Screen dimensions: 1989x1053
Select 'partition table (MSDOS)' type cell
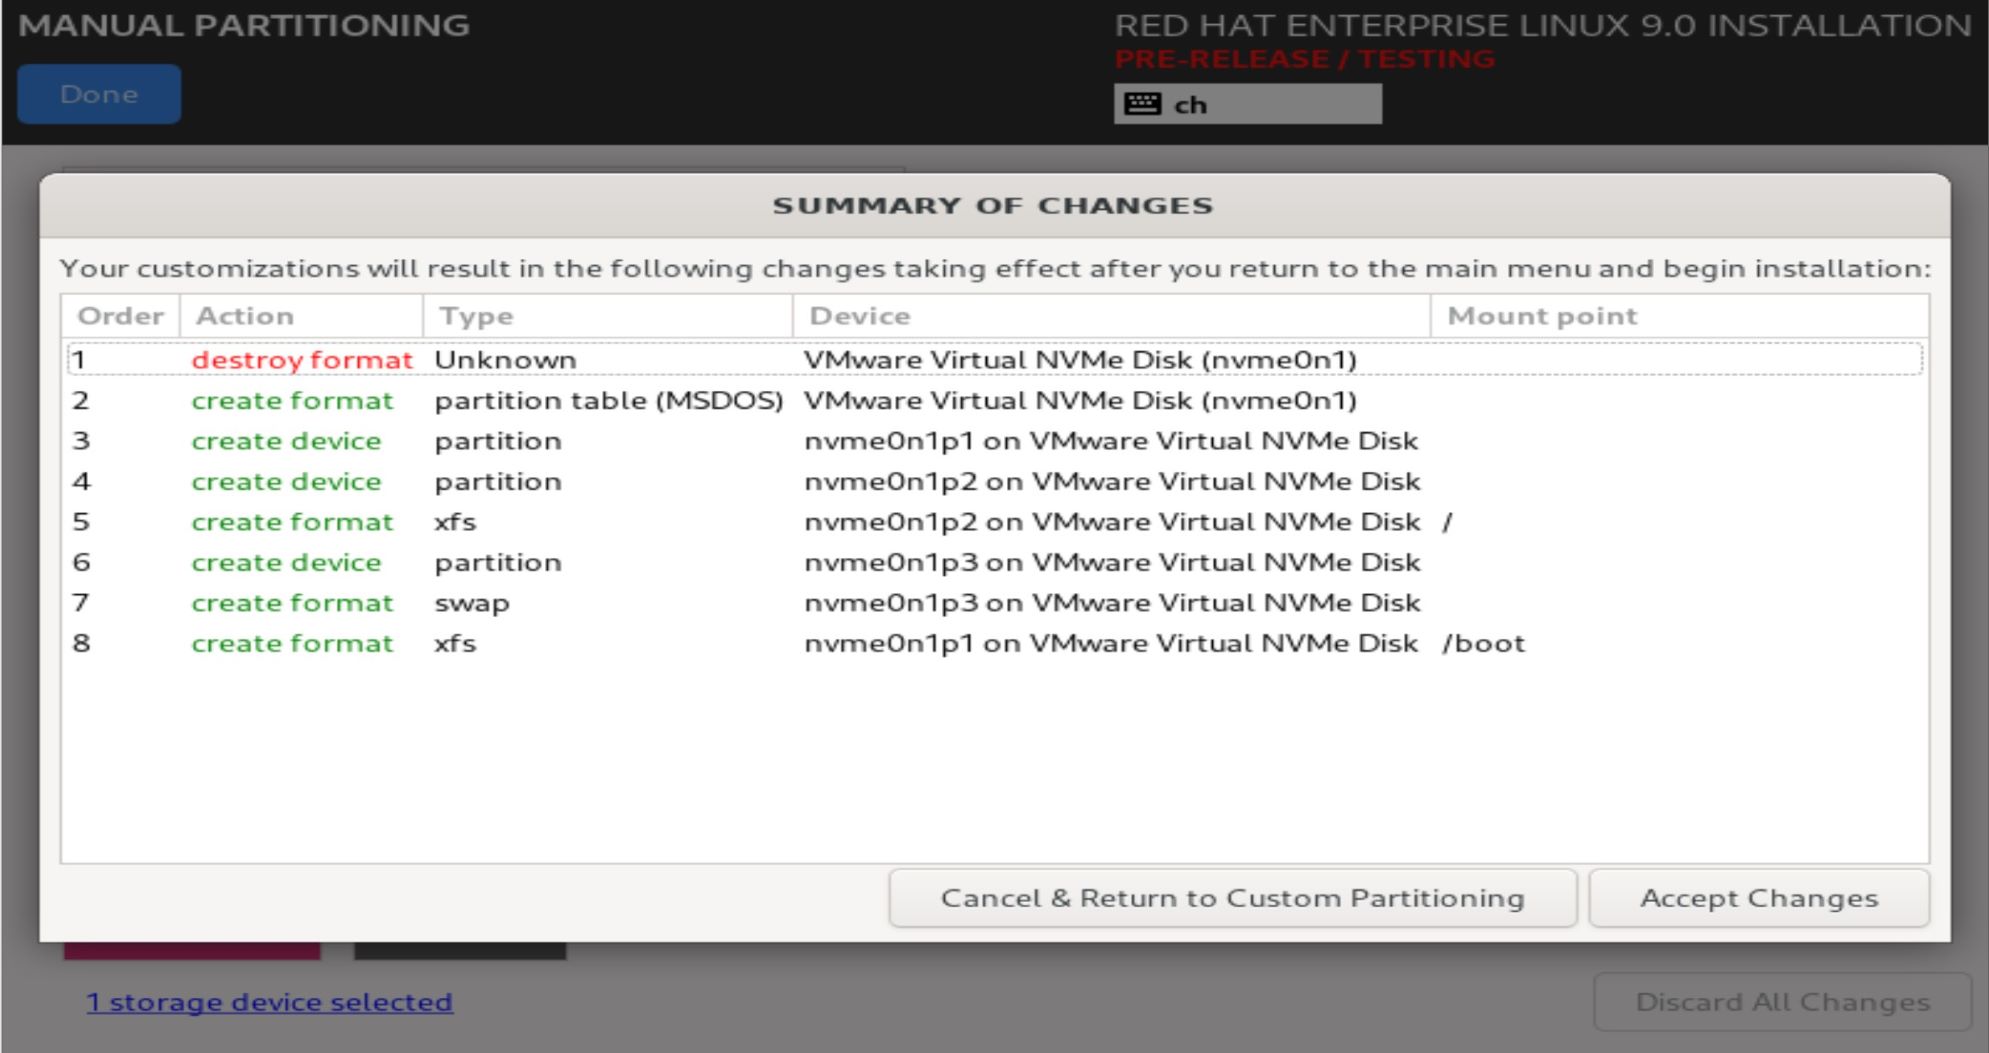608,401
